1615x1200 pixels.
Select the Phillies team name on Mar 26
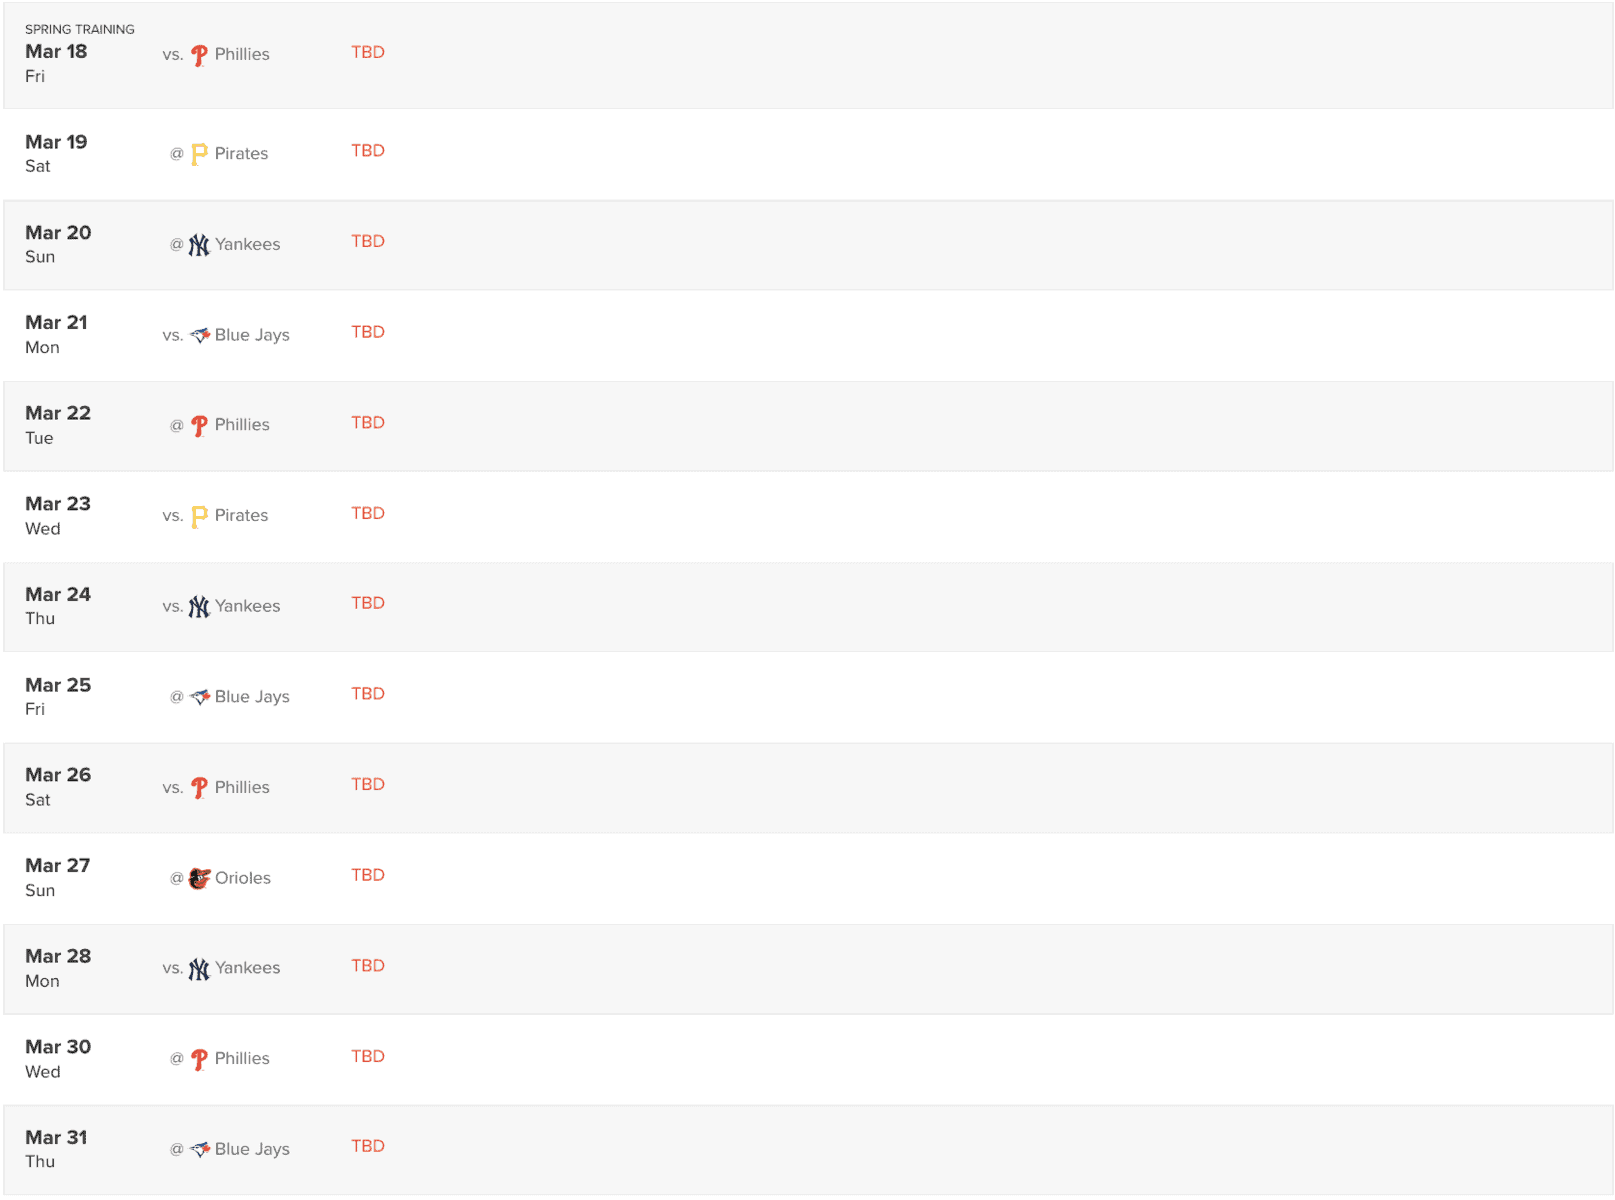(x=242, y=788)
